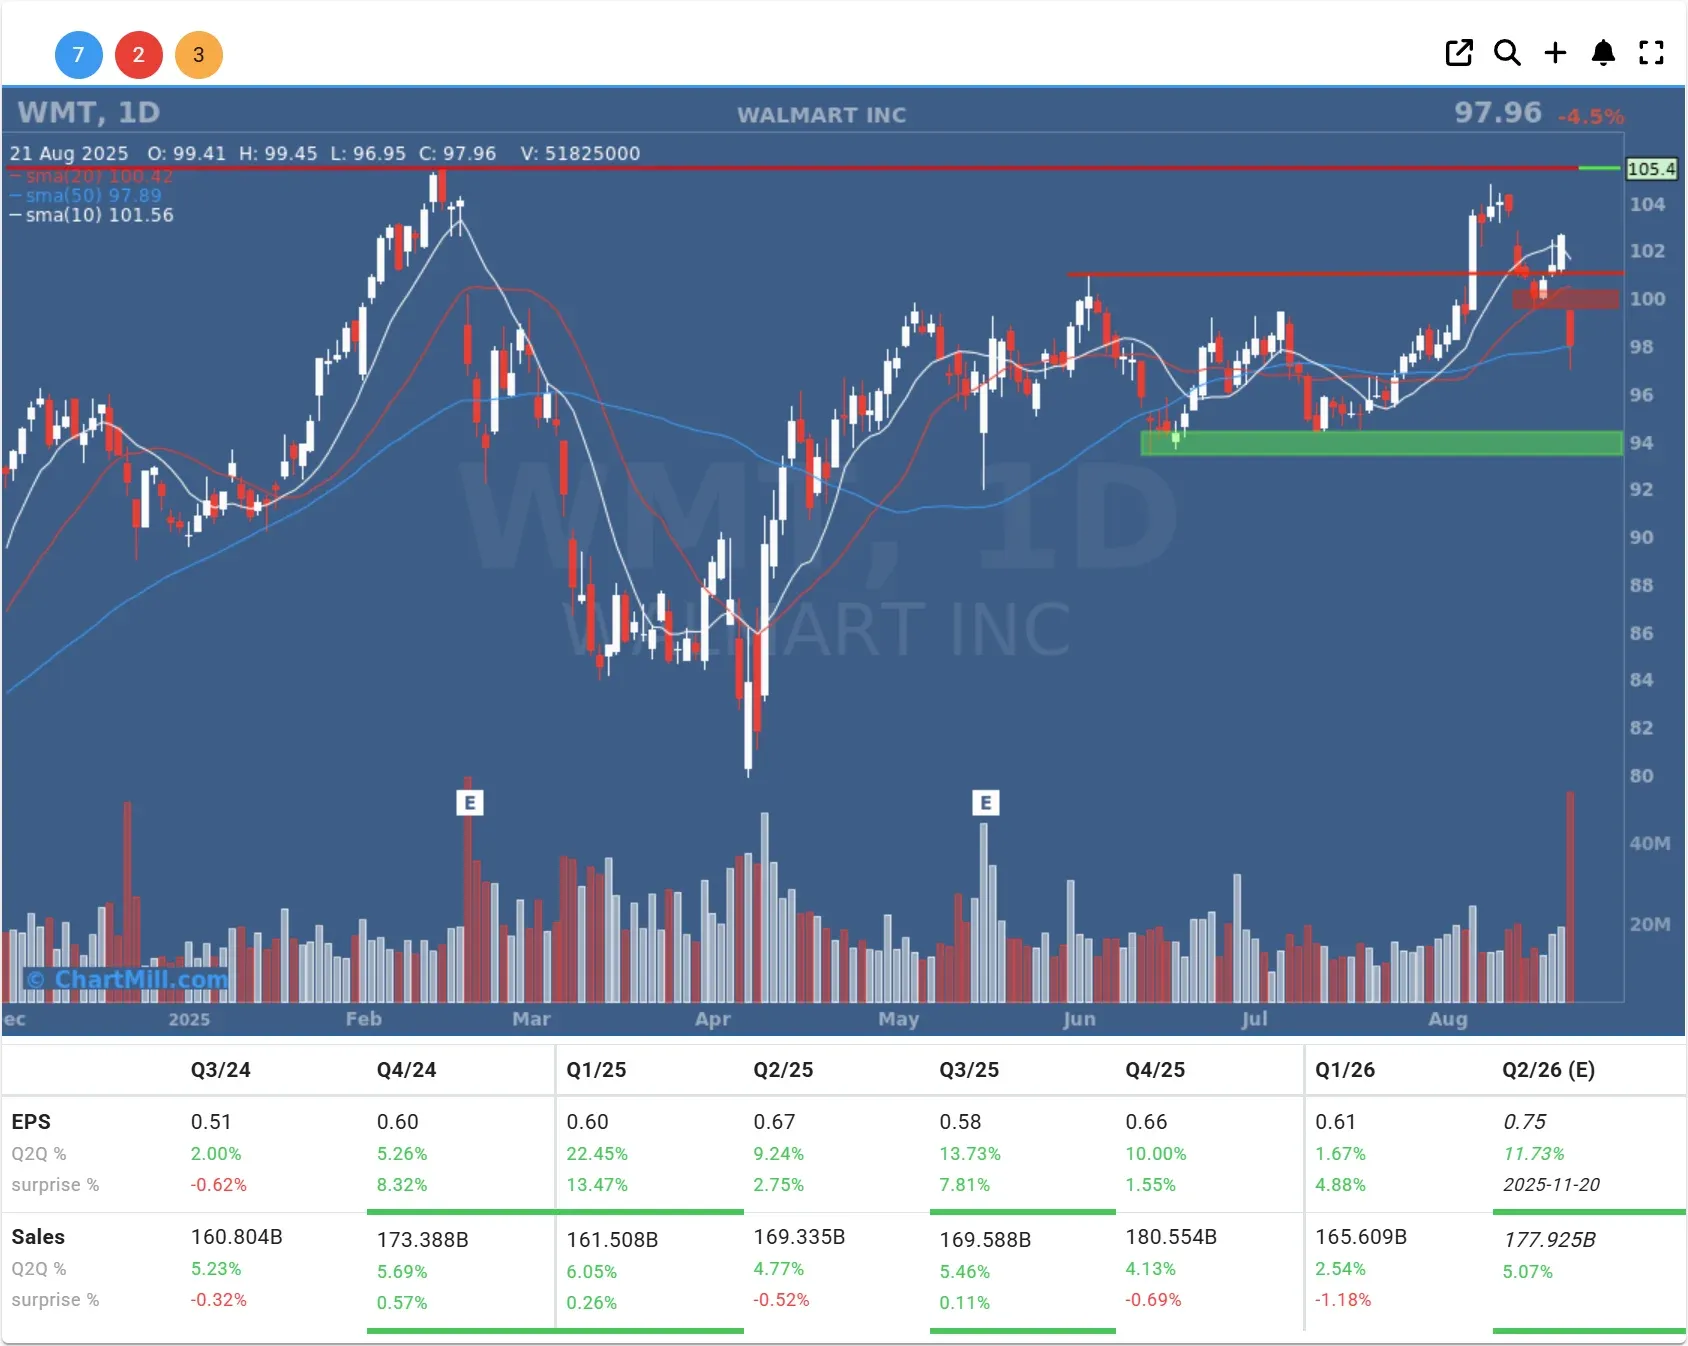
Task: Click the 97.96 last price value
Action: (x=1498, y=112)
